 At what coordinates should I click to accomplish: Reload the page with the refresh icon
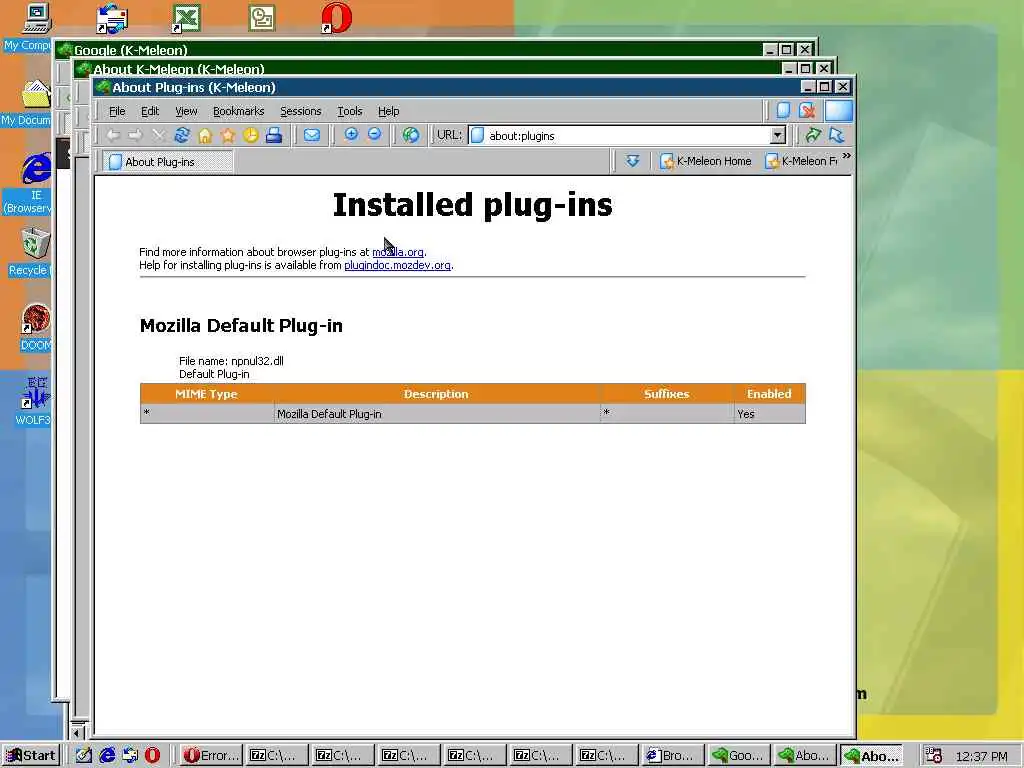point(182,135)
